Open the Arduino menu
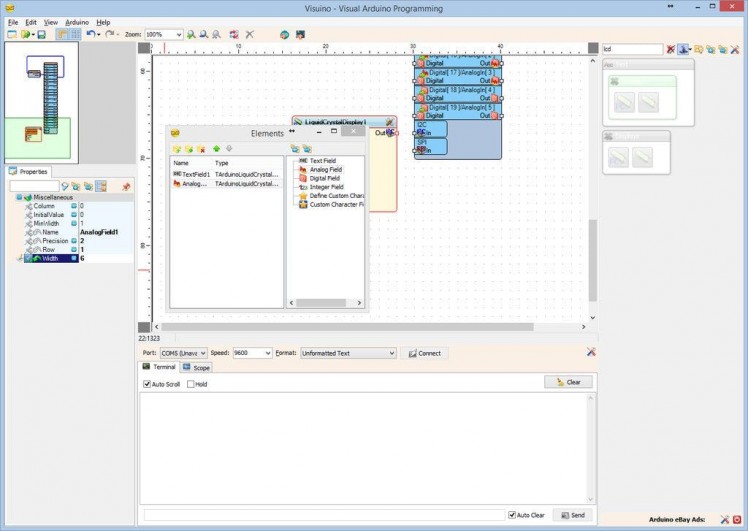The image size is (748, 531). (77, 22)
